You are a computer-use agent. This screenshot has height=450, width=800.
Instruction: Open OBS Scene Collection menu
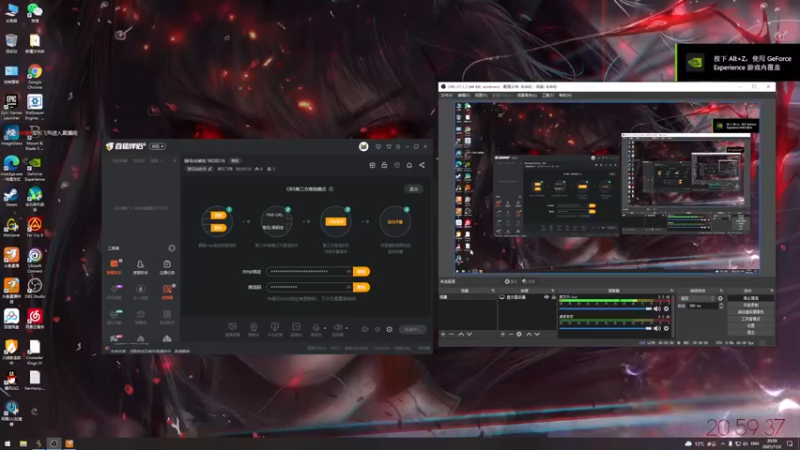coord(527,95)
